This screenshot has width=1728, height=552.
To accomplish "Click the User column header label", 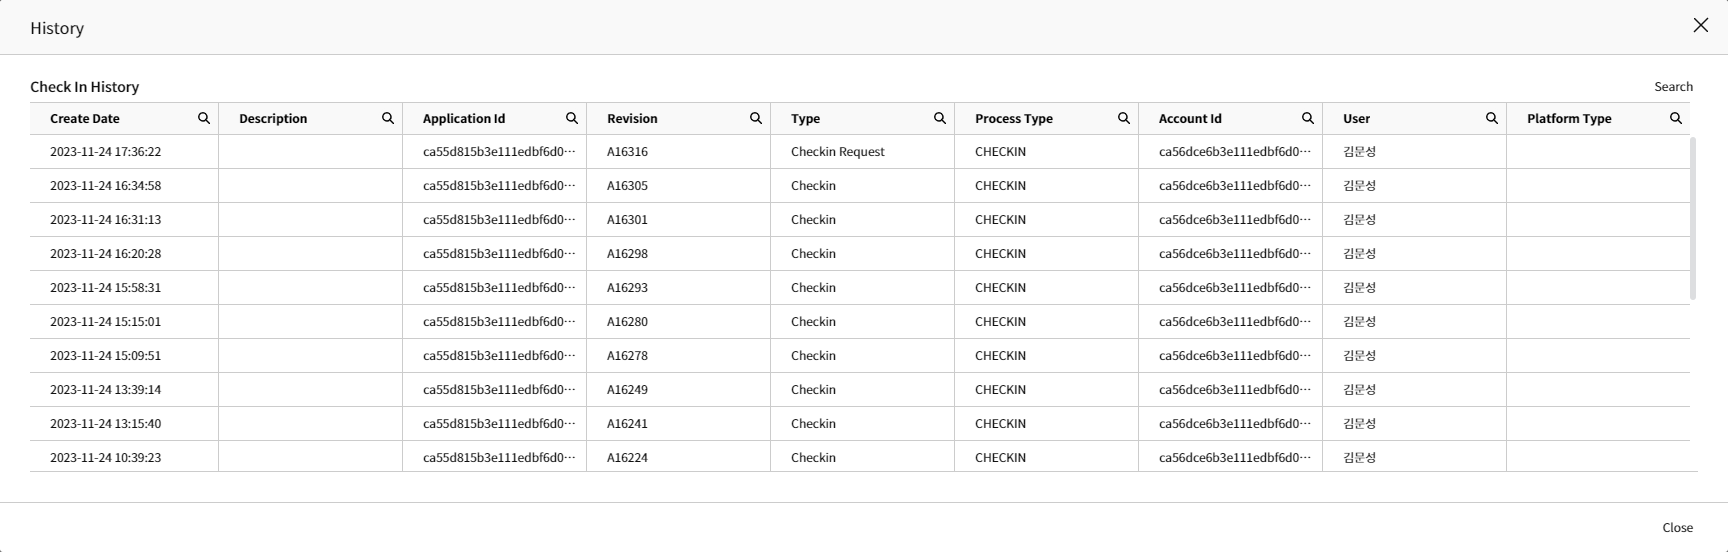I will tap(1356, 118).
